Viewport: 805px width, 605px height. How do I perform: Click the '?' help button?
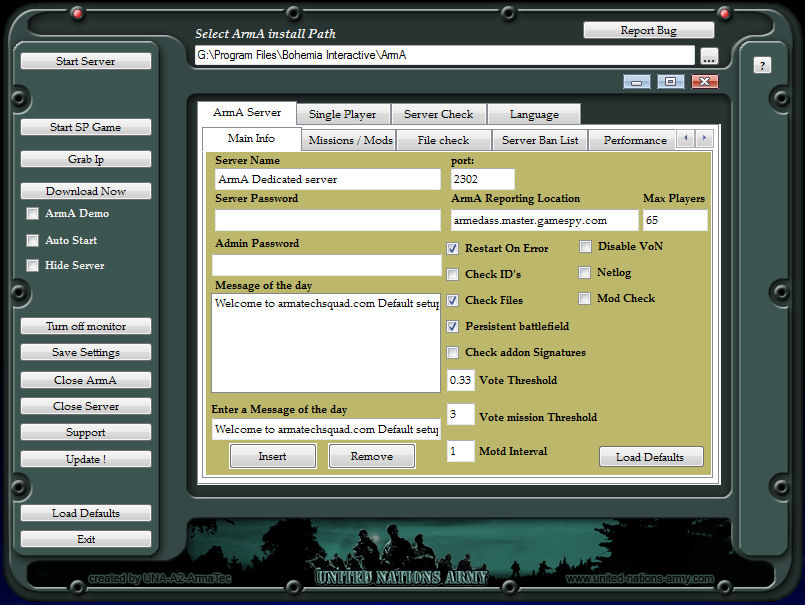(762, 65)
